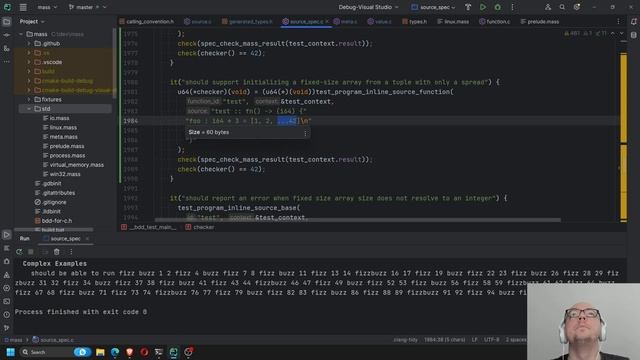Open the Commit tool window icon
This screenshot has width=640, height=360.
[7, 35]
